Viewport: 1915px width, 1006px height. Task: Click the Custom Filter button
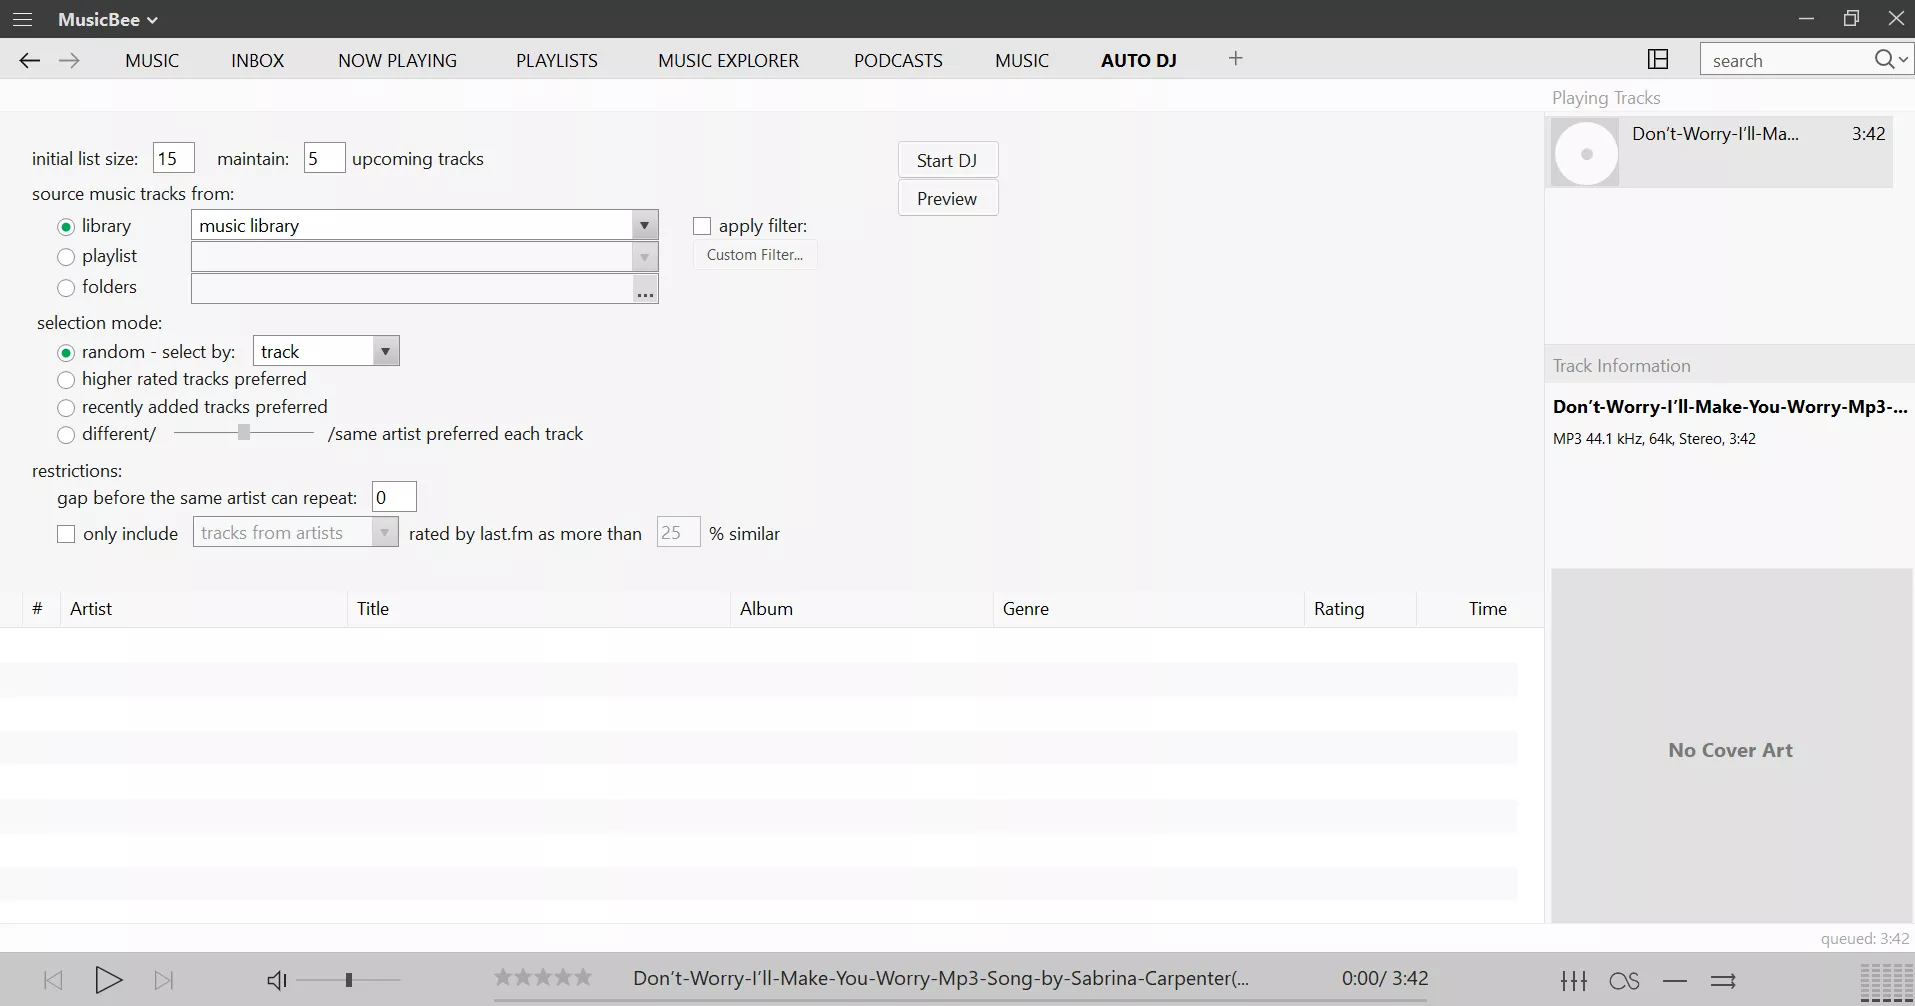[x=754, y=254]
